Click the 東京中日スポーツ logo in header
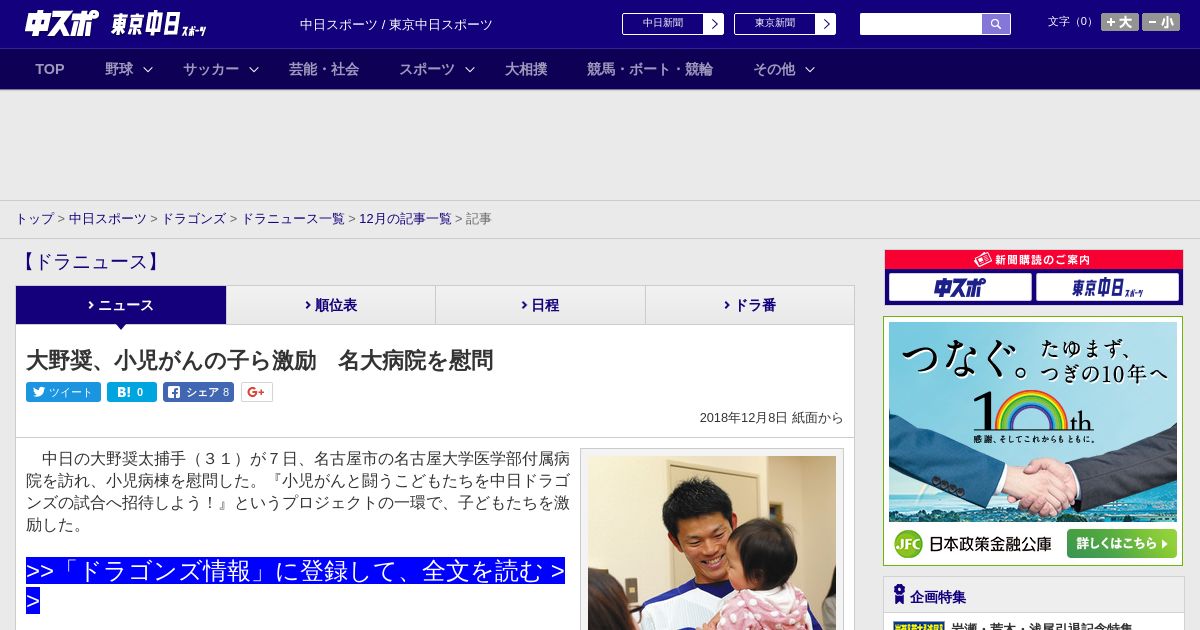This screenshot has width=1200, height=630. (159, 24)
